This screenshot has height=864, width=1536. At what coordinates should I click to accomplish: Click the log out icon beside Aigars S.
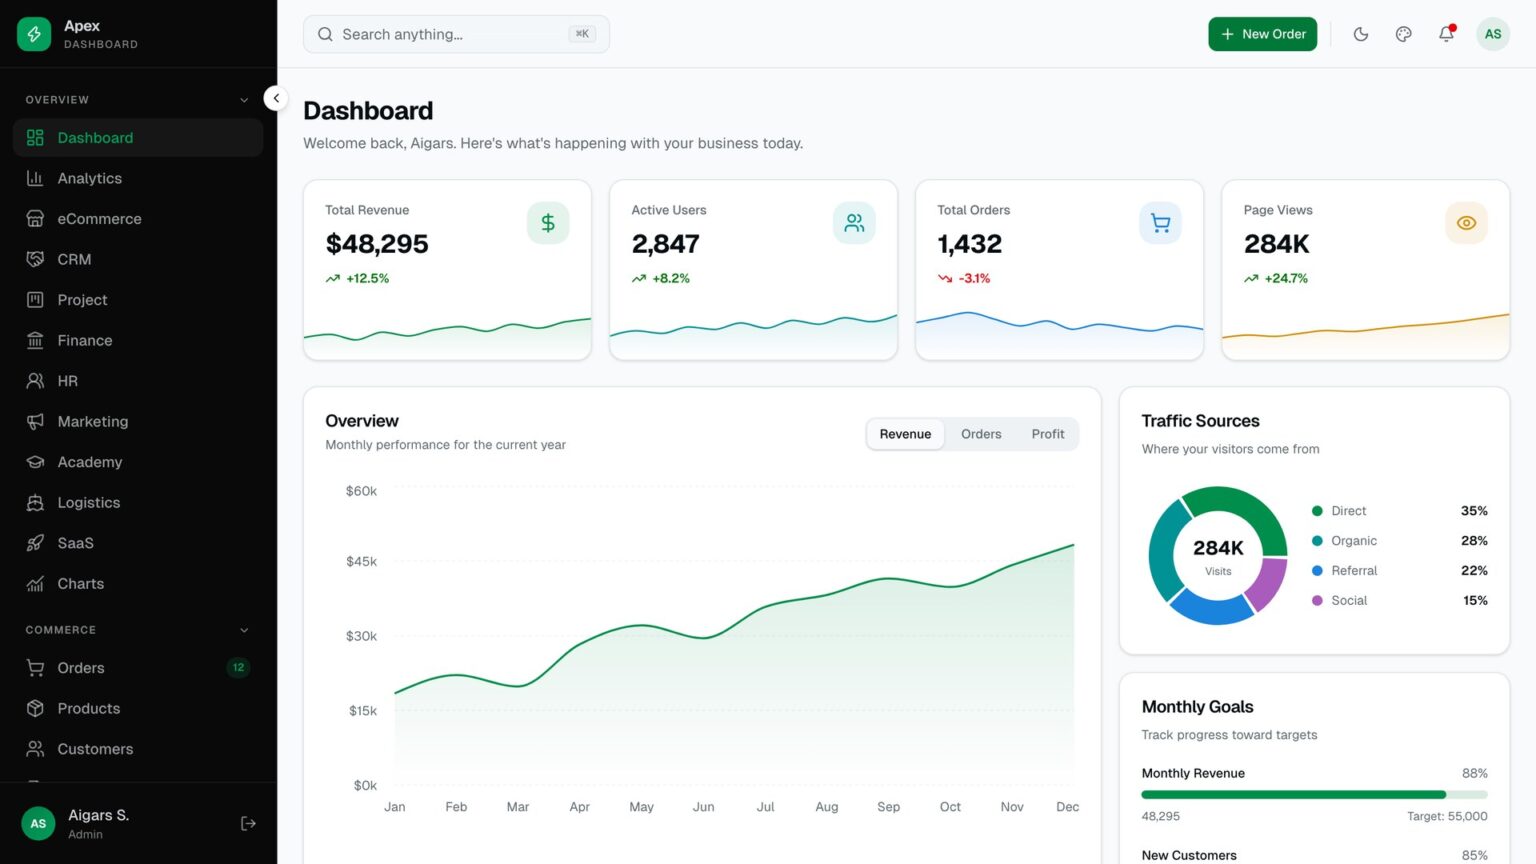[248, 823]
